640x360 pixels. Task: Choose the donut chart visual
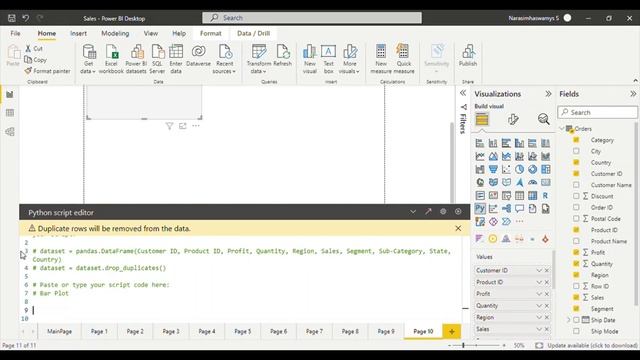[532, 169]
